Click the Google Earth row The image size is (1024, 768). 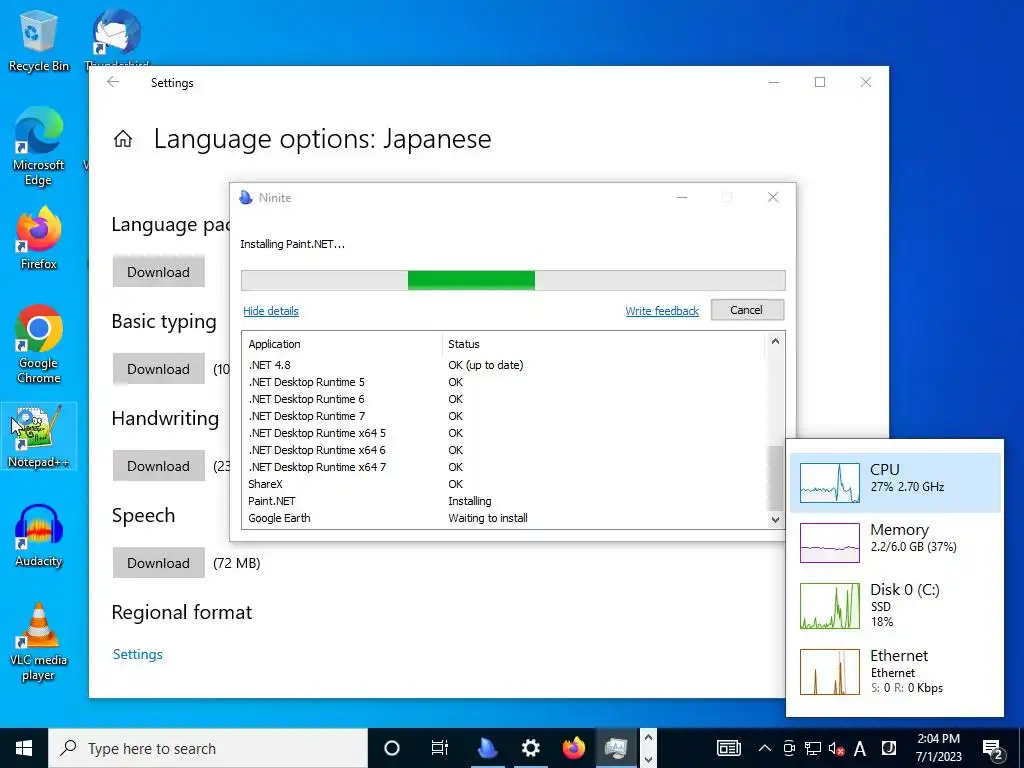(x=504, y=518)
